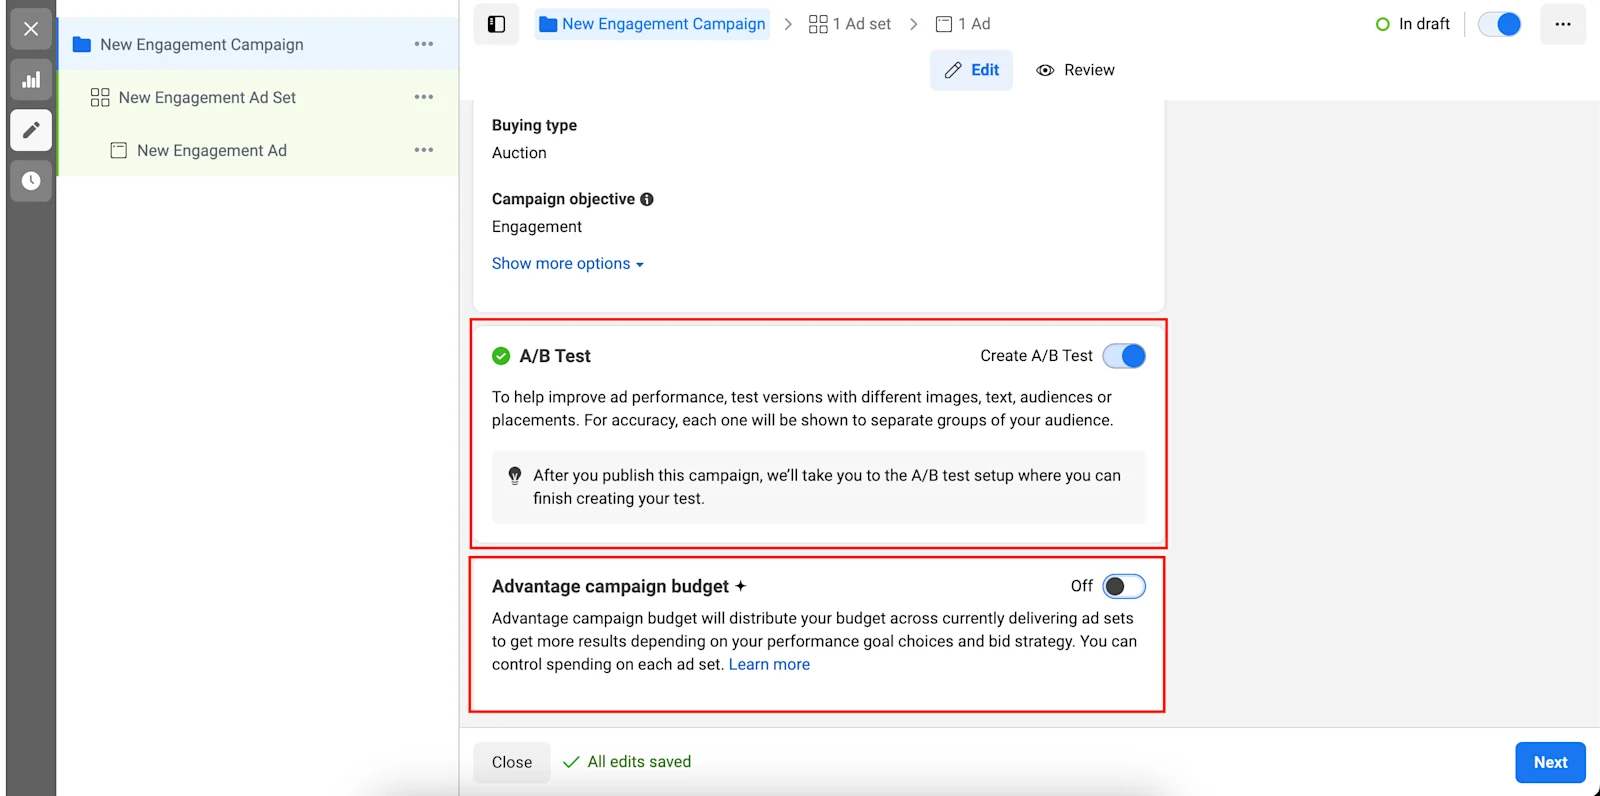The height and width of the screenshot is (796, 1600).
Task: Enable the Advantage campaign budget toggle
Action: tap(1124, 586)
